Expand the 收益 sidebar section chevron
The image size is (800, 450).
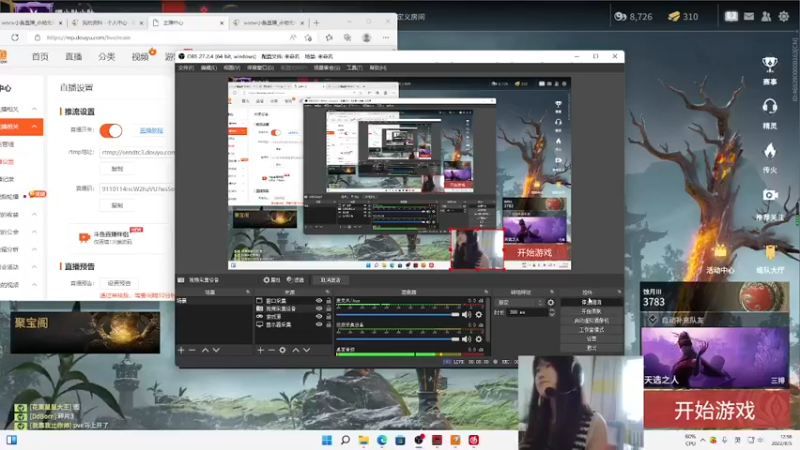click(34, 214)
